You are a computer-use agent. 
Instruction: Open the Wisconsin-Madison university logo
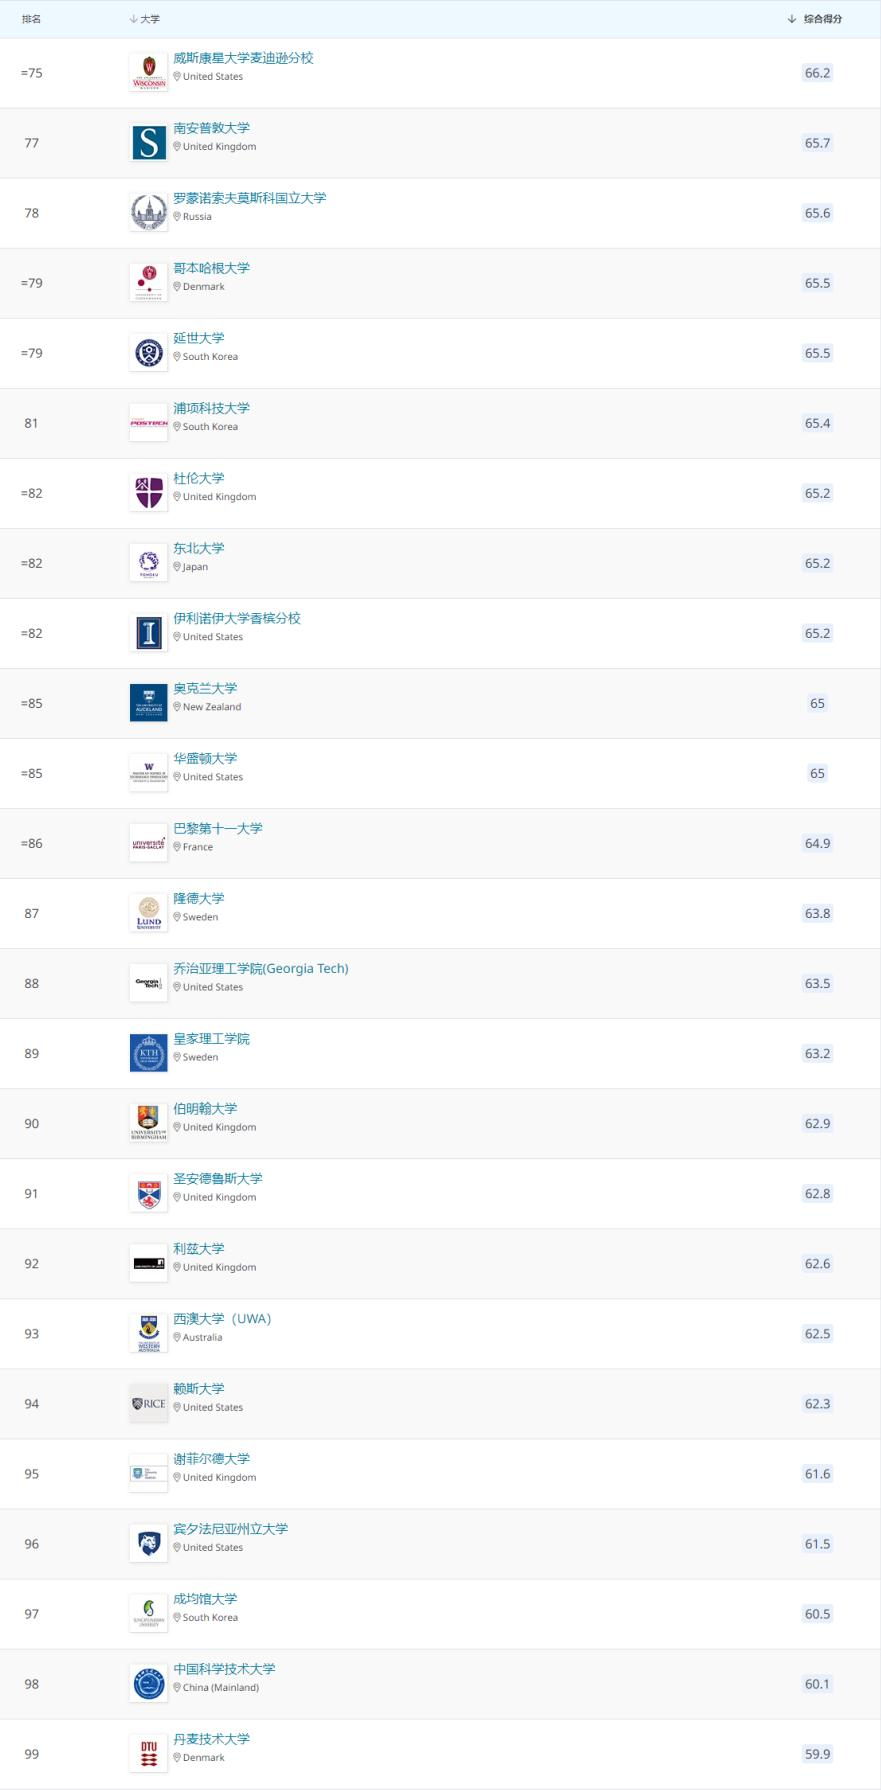pyautogui.click(x=149, y=73)
